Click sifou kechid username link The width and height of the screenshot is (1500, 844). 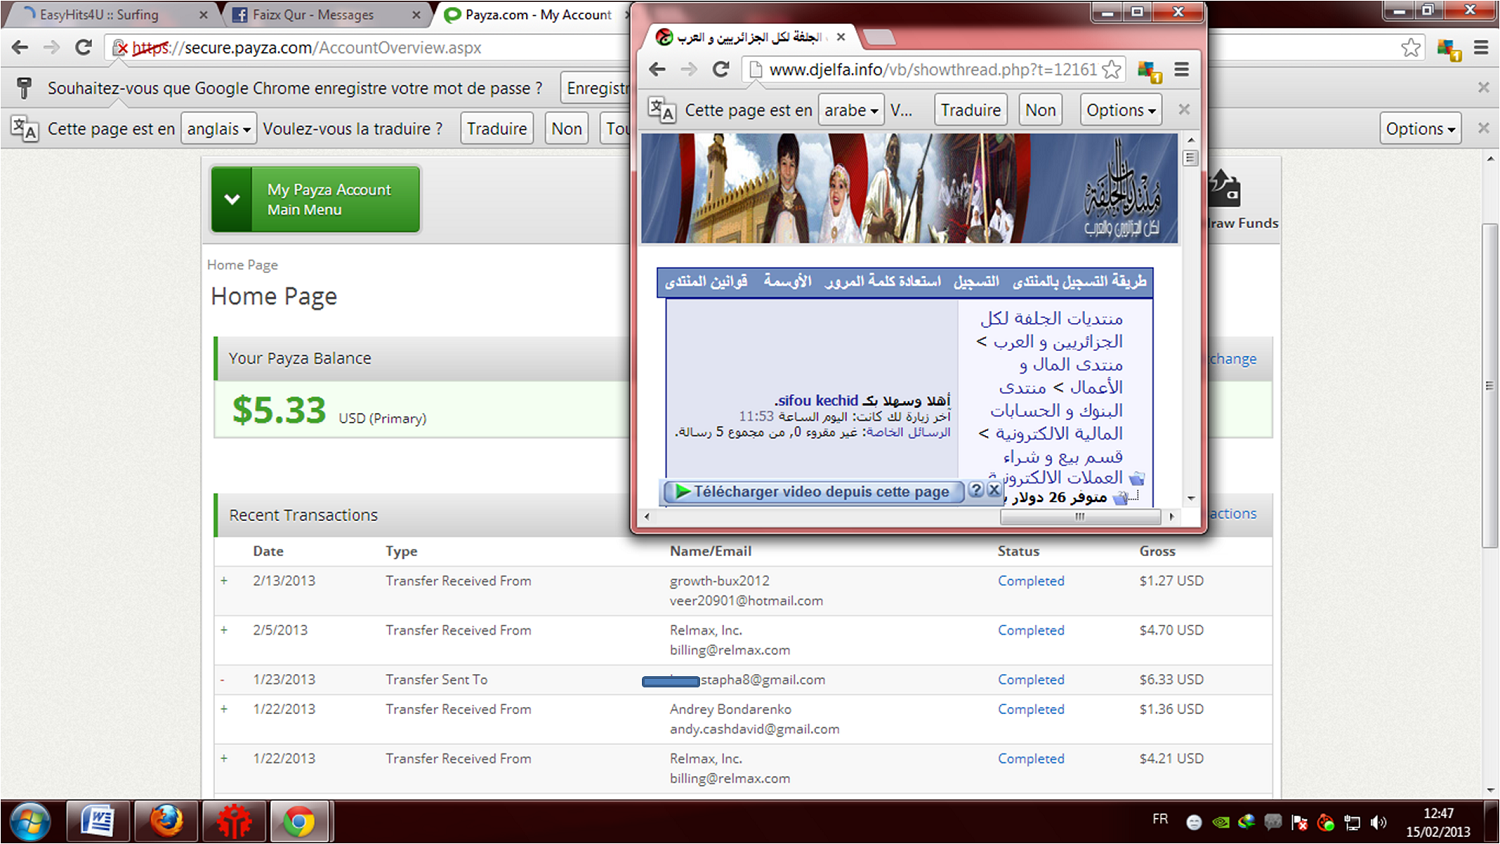tap(817, 400)
